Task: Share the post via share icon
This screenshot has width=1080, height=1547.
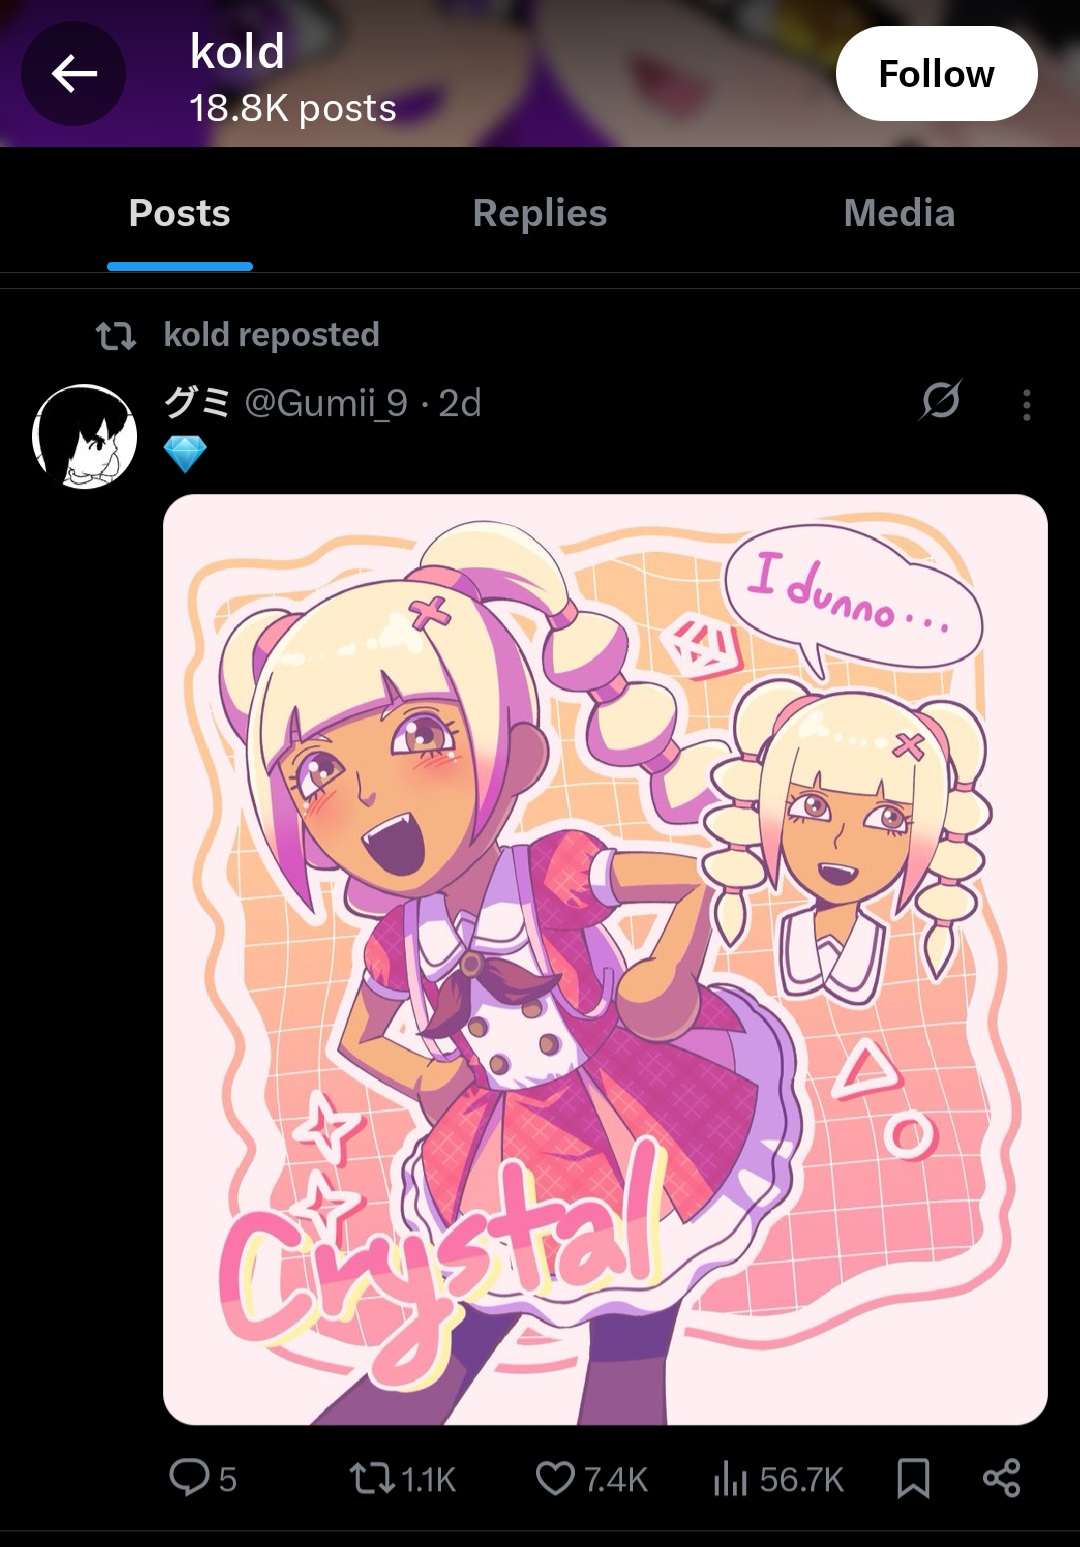Action: 1001,1478
